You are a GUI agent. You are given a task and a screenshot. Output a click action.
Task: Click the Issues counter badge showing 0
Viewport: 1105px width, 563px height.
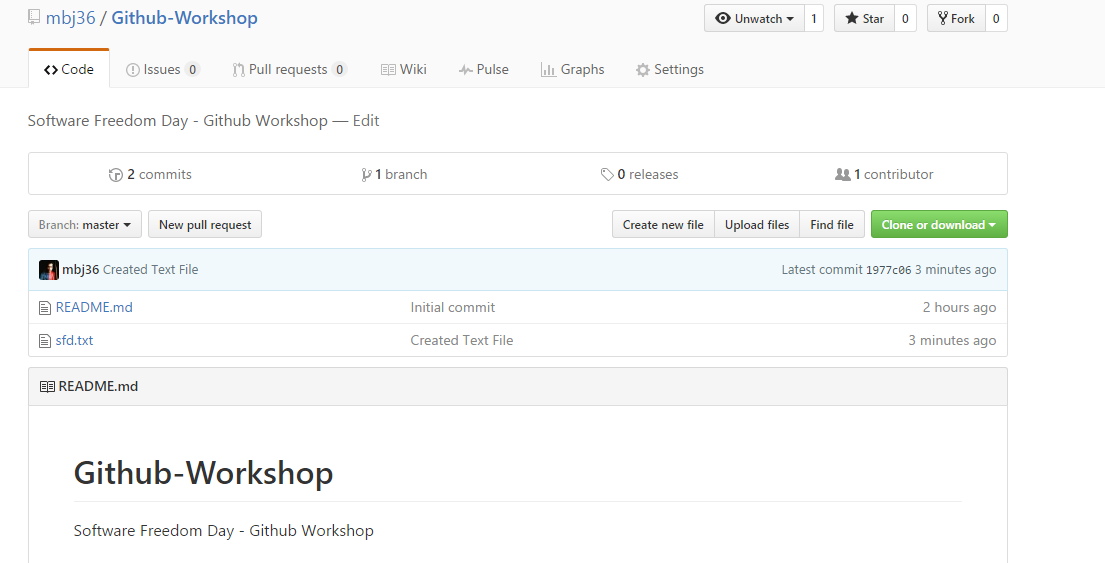192,70
